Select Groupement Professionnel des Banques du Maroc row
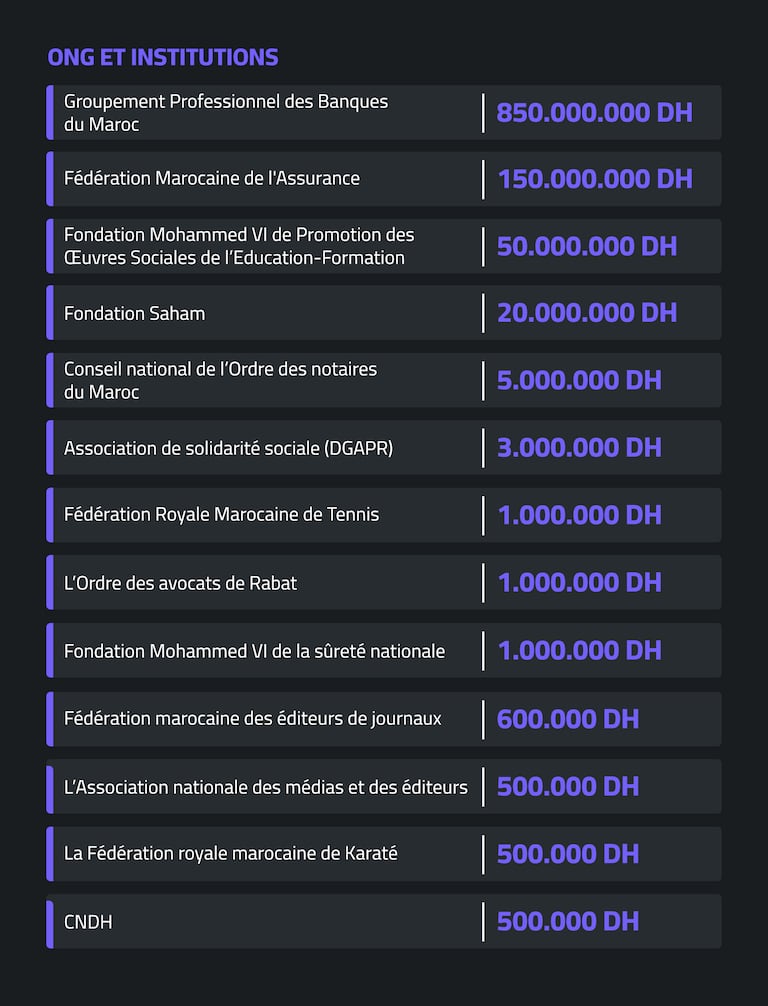The width and height of the screenshot is (768, 1006). (x=226, y=113)
